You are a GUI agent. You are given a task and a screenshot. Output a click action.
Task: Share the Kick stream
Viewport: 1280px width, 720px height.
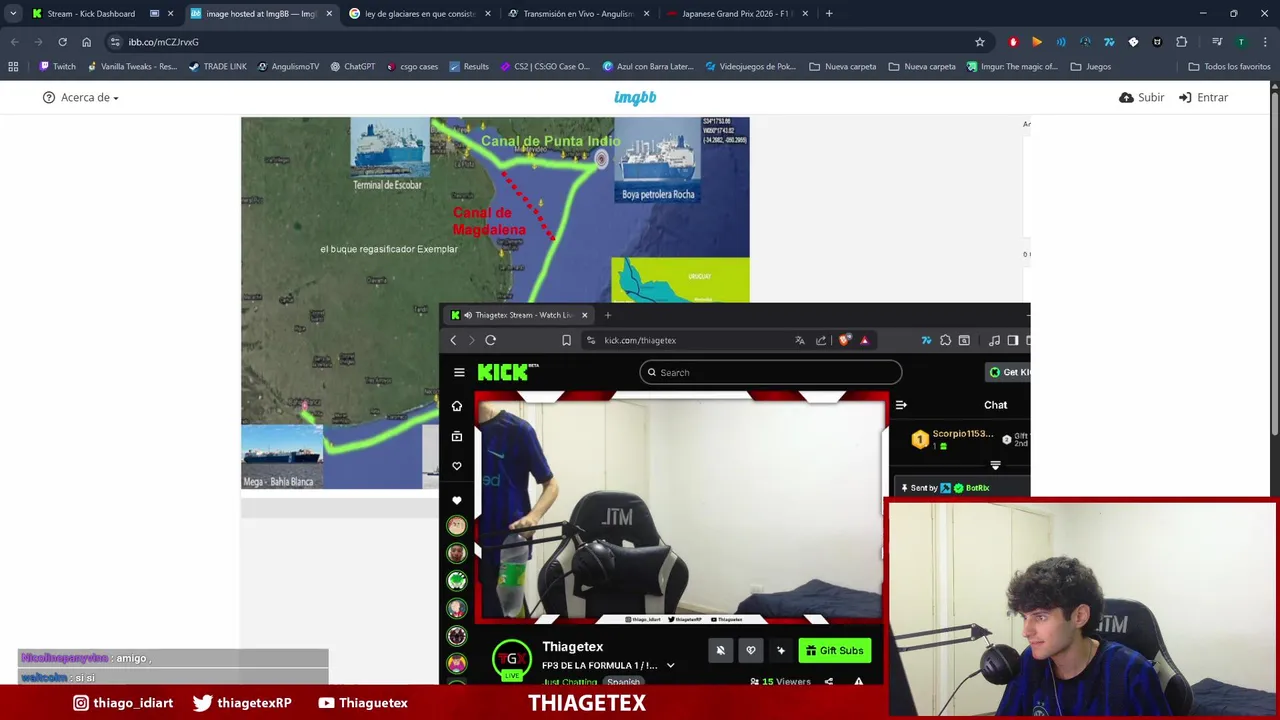click(828, 682)
